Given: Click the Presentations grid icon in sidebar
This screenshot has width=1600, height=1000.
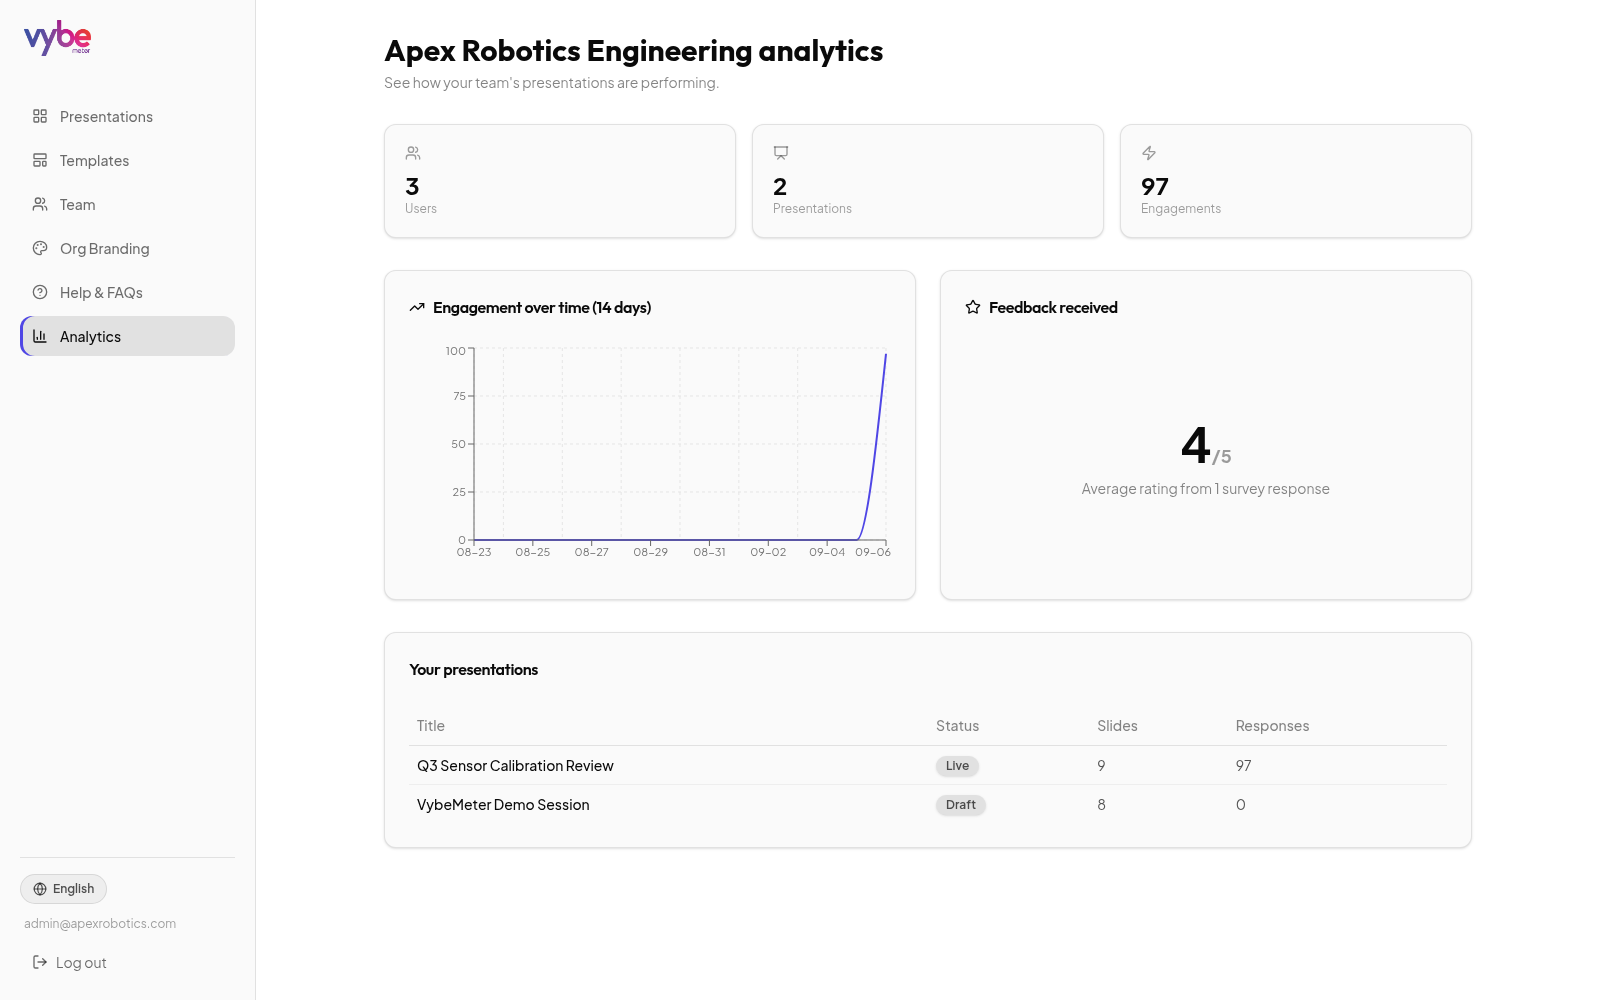Looking at the screenshot, I should tap(40, 116).
